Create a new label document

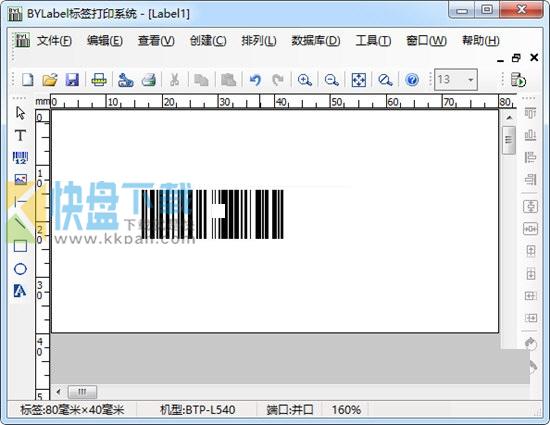27,80
